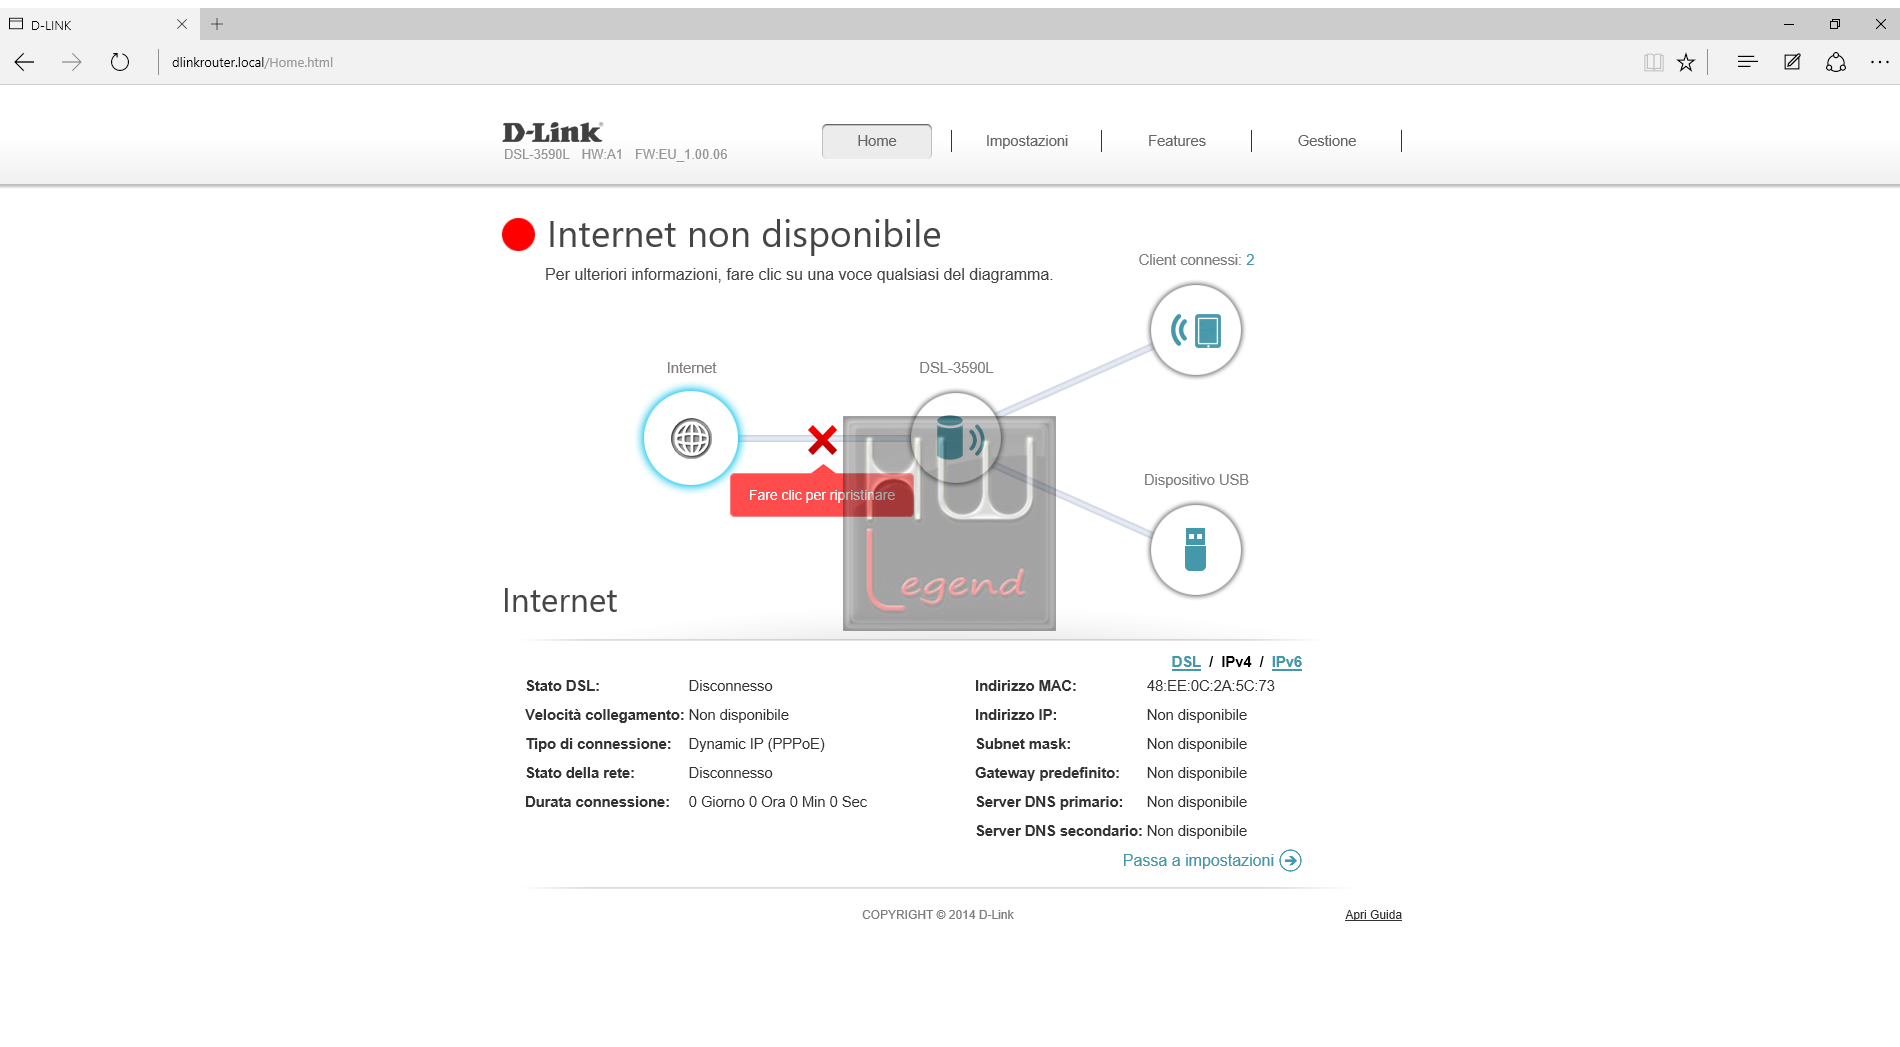Viewport: 1900px width, 1047px height.
Task: Click the DSL-3590L router icon
Action: [x=956, y=438]
